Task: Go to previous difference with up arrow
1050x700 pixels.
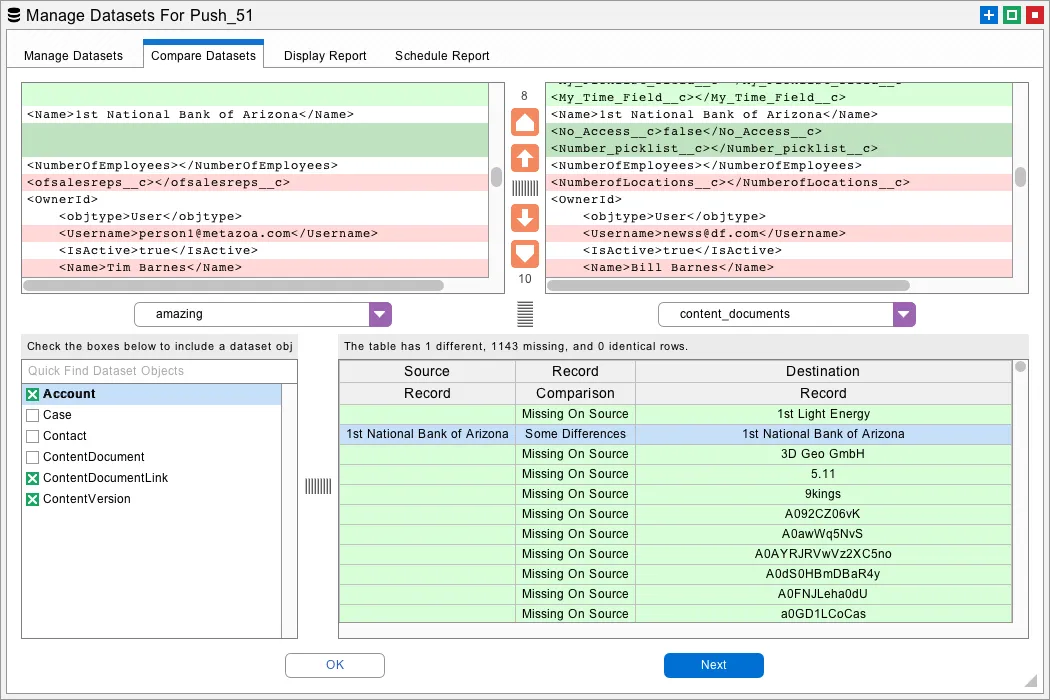Action: tap(525, 157)
